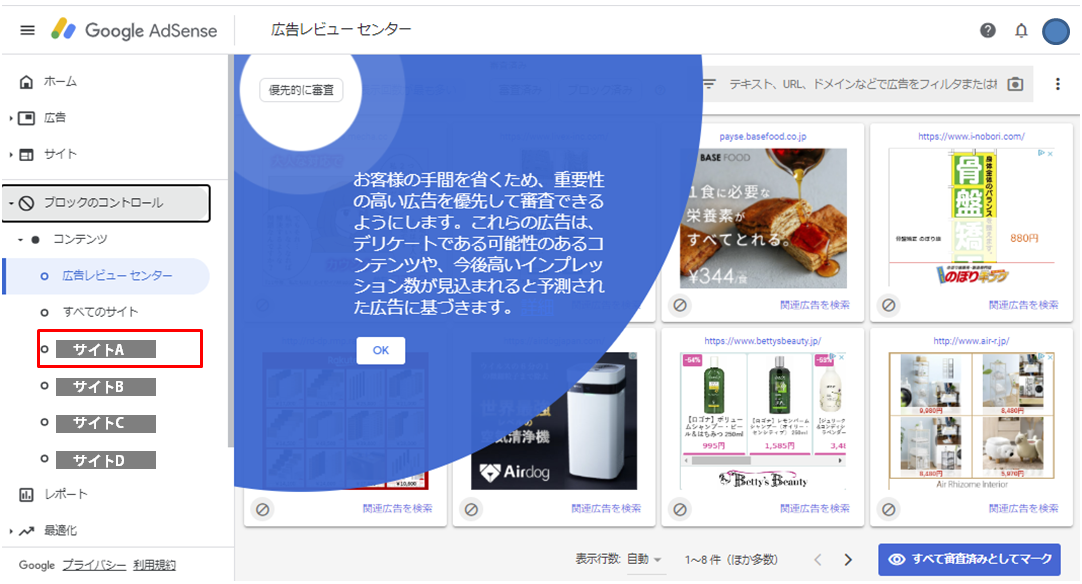Image resolution: width=1082 pixels, height=584 pixels.
Task: Click the AdChoices icon on i-nobori ad
Action: point(1041,153)
